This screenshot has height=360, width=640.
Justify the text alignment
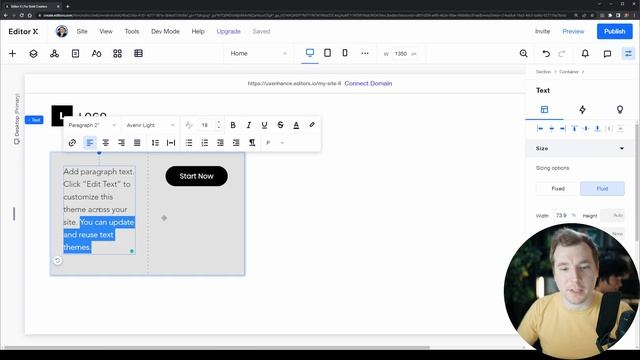(137, 142)
